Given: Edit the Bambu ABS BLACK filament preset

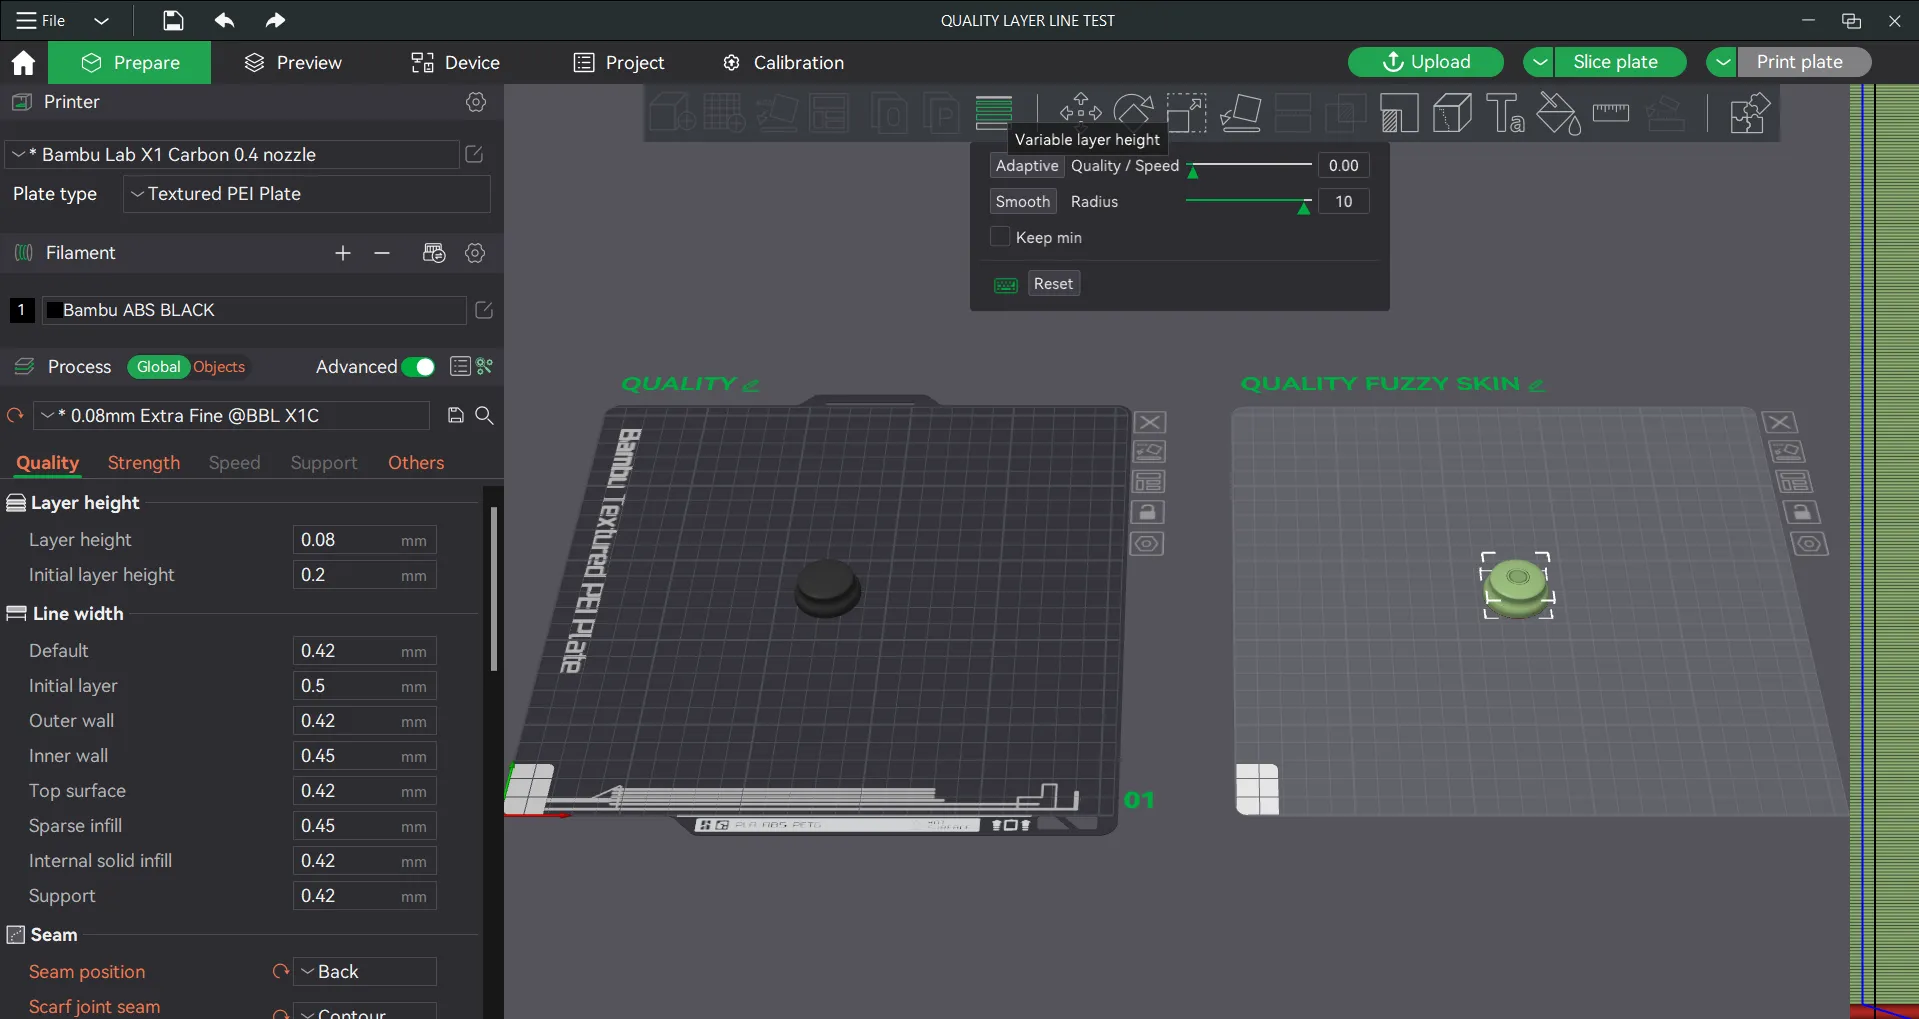Looking at the screenshot, I should 484,310.
